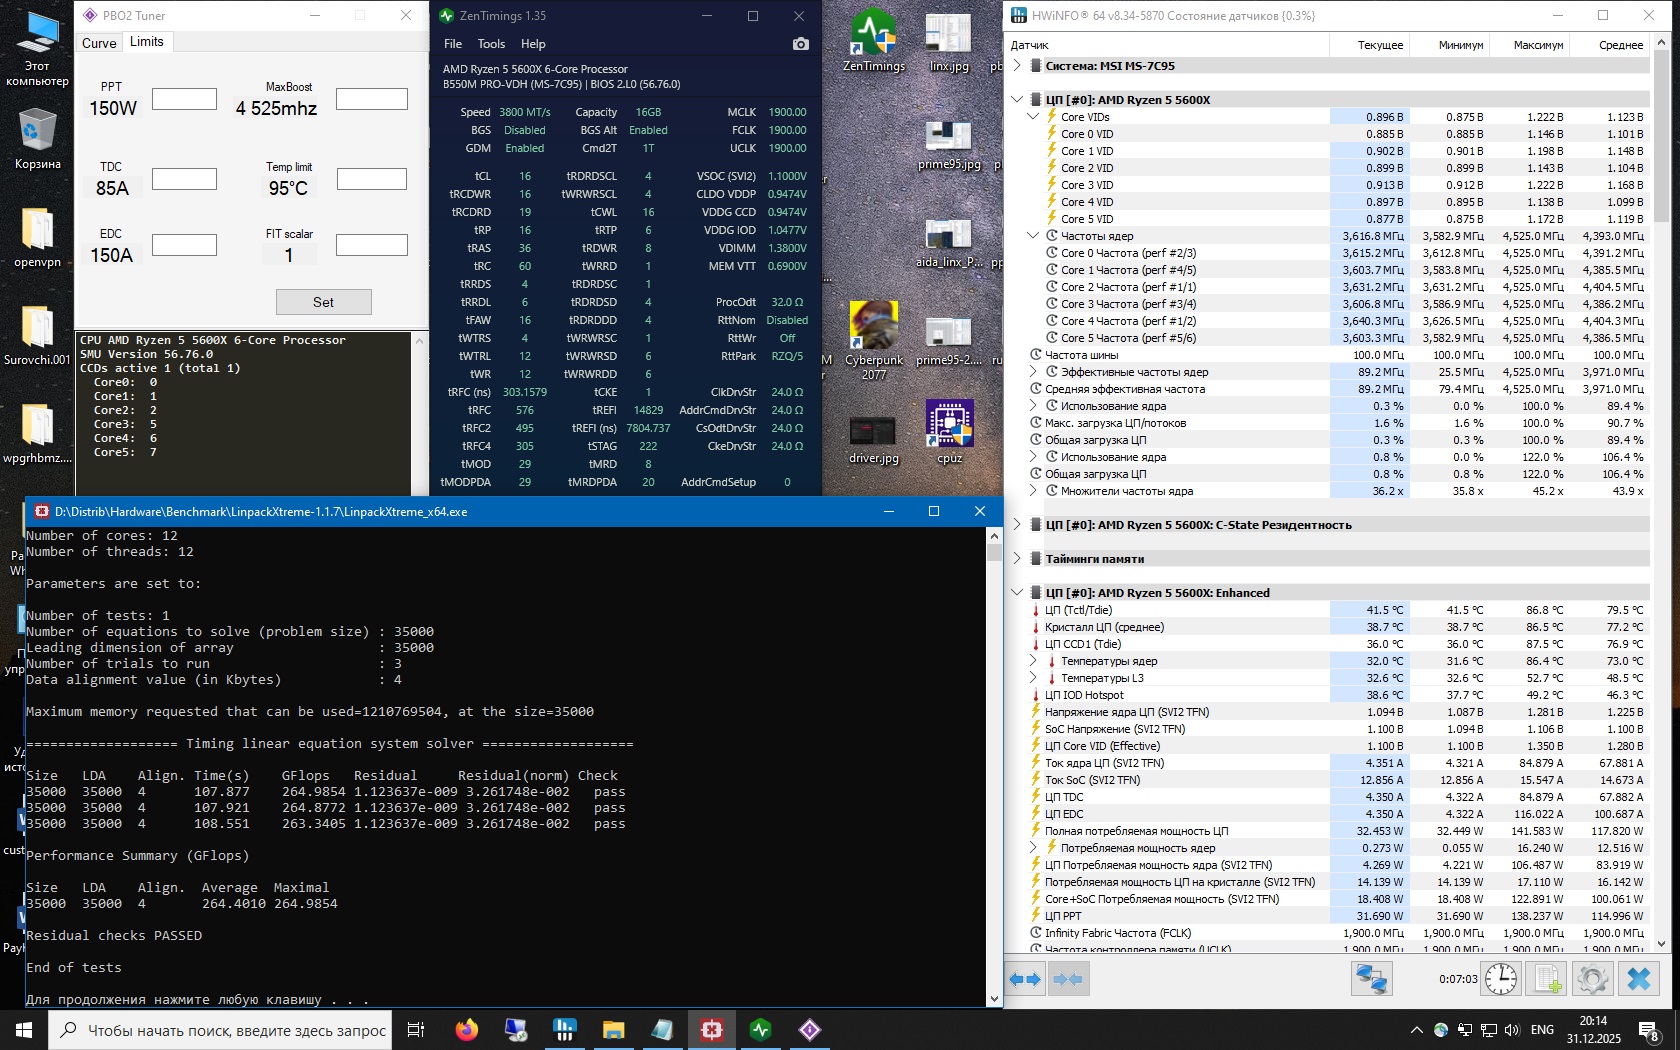Image resolution: width=1680 pixels, height=1050 pixels.
Task: Open the Help menu in ZenTimings
Action: click(x=533, y=44)
